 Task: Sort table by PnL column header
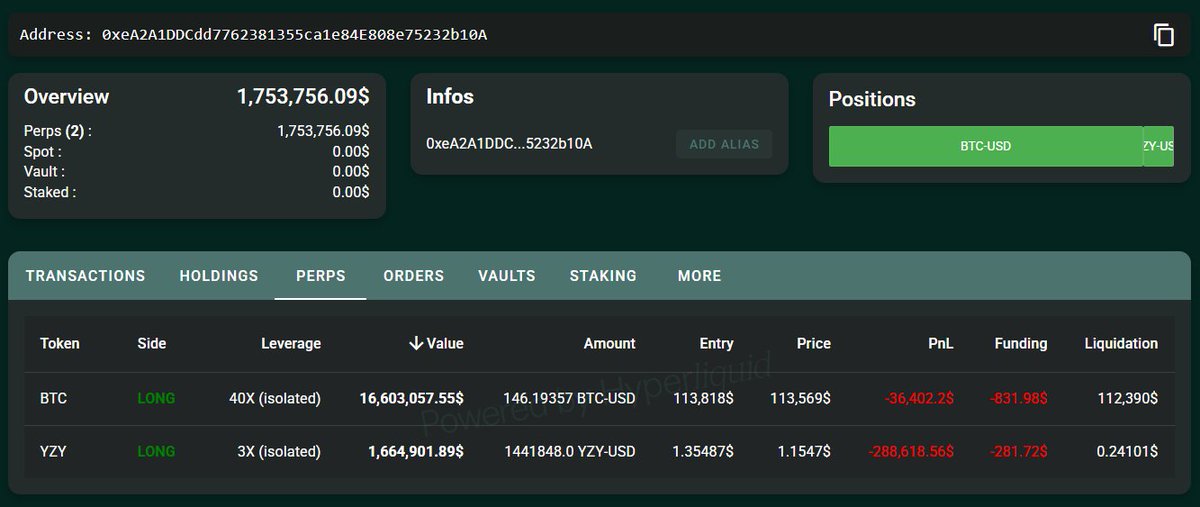coord(940,343)
